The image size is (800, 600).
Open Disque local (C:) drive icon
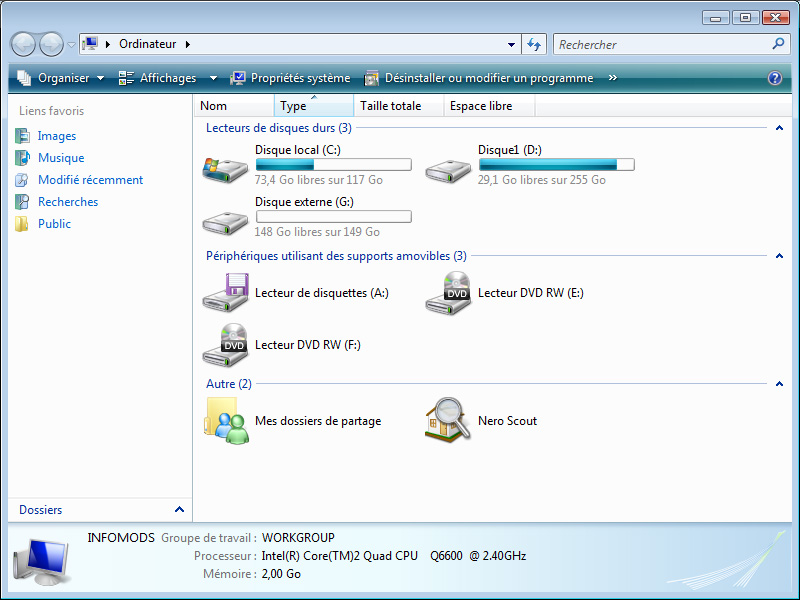click(225, 170)
